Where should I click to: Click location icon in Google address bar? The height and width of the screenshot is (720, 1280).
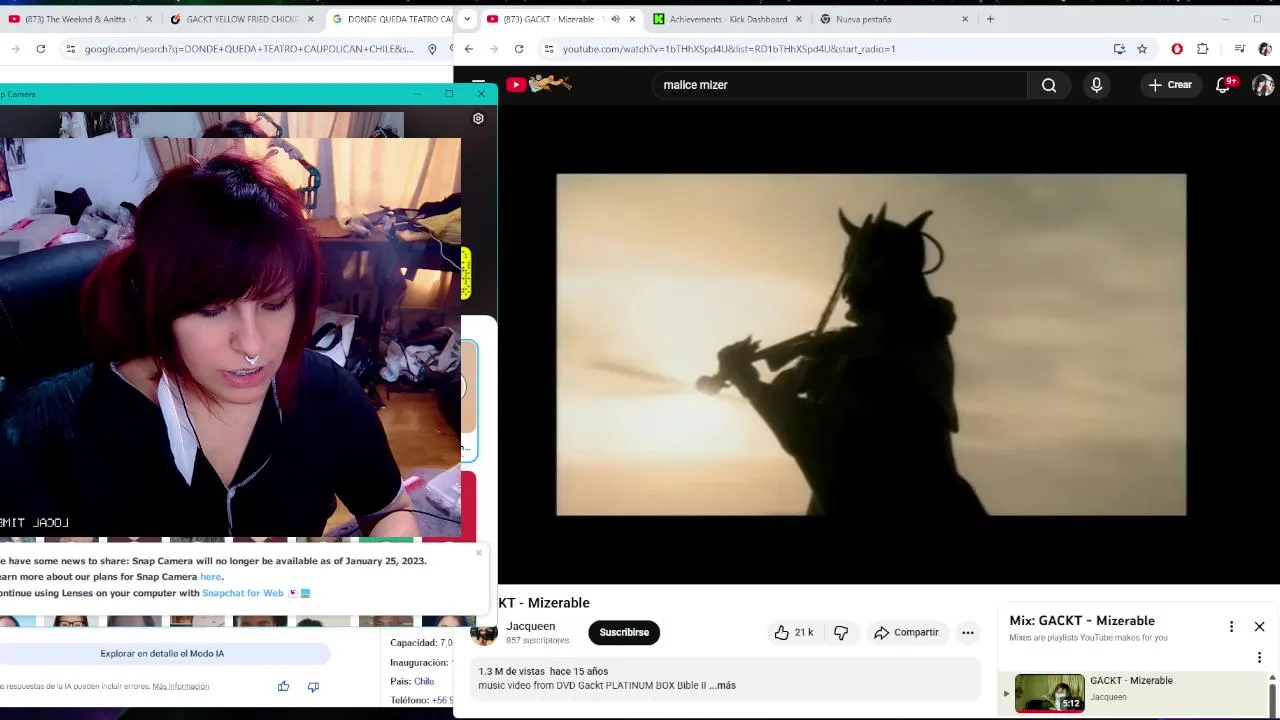432,49
